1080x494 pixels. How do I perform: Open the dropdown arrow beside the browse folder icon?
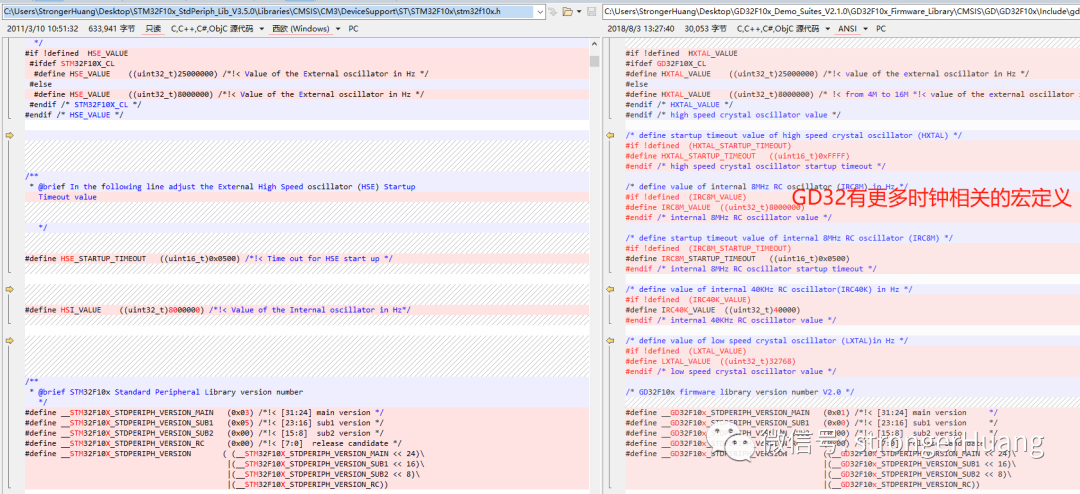[x=578, y=12]
